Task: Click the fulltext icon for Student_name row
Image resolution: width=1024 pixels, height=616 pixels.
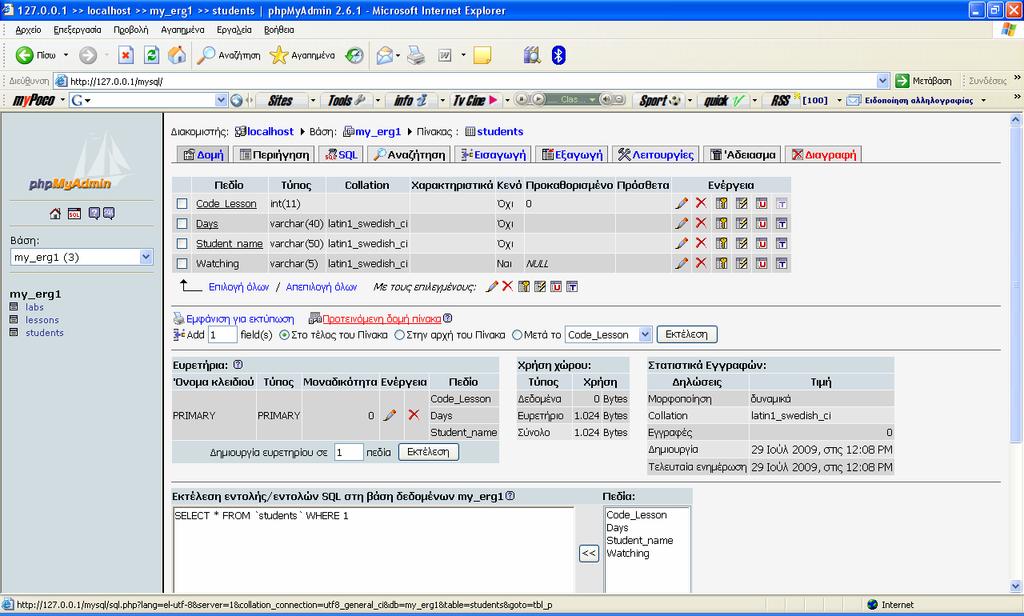Action: 781,244
